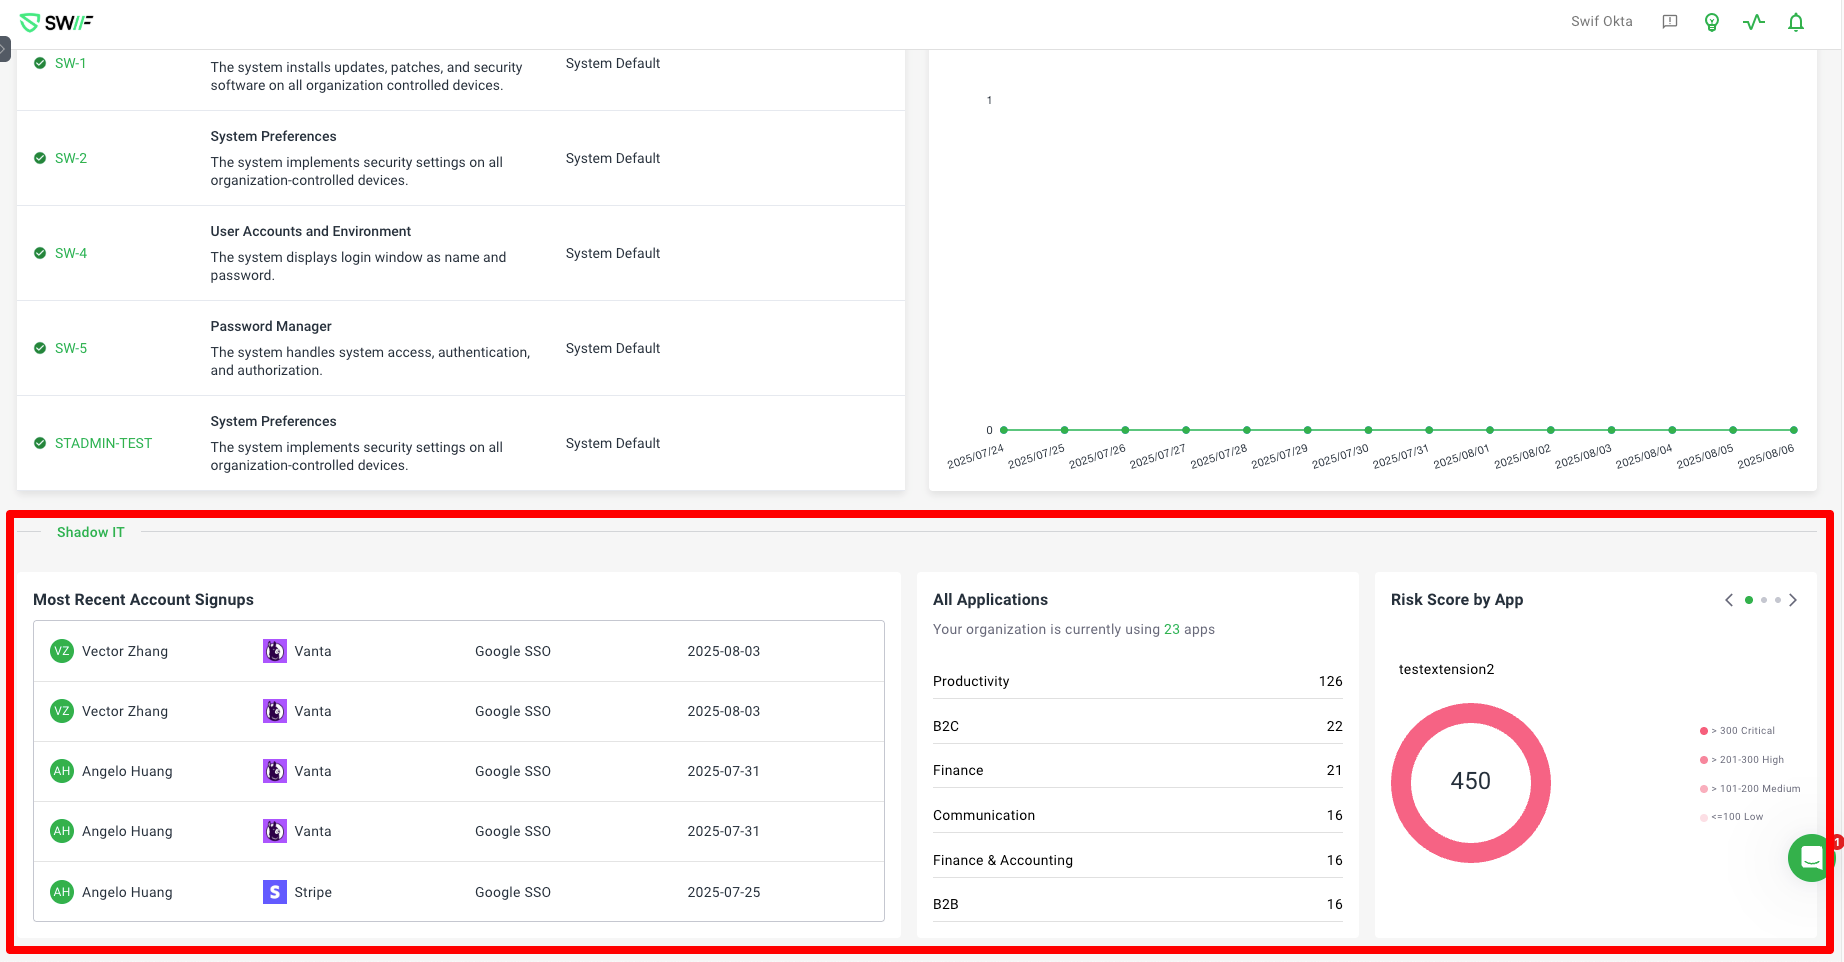This screenshot has height=962, width=1844.
Task: Select the Productivity category row
Action: tap(1137, 681)
